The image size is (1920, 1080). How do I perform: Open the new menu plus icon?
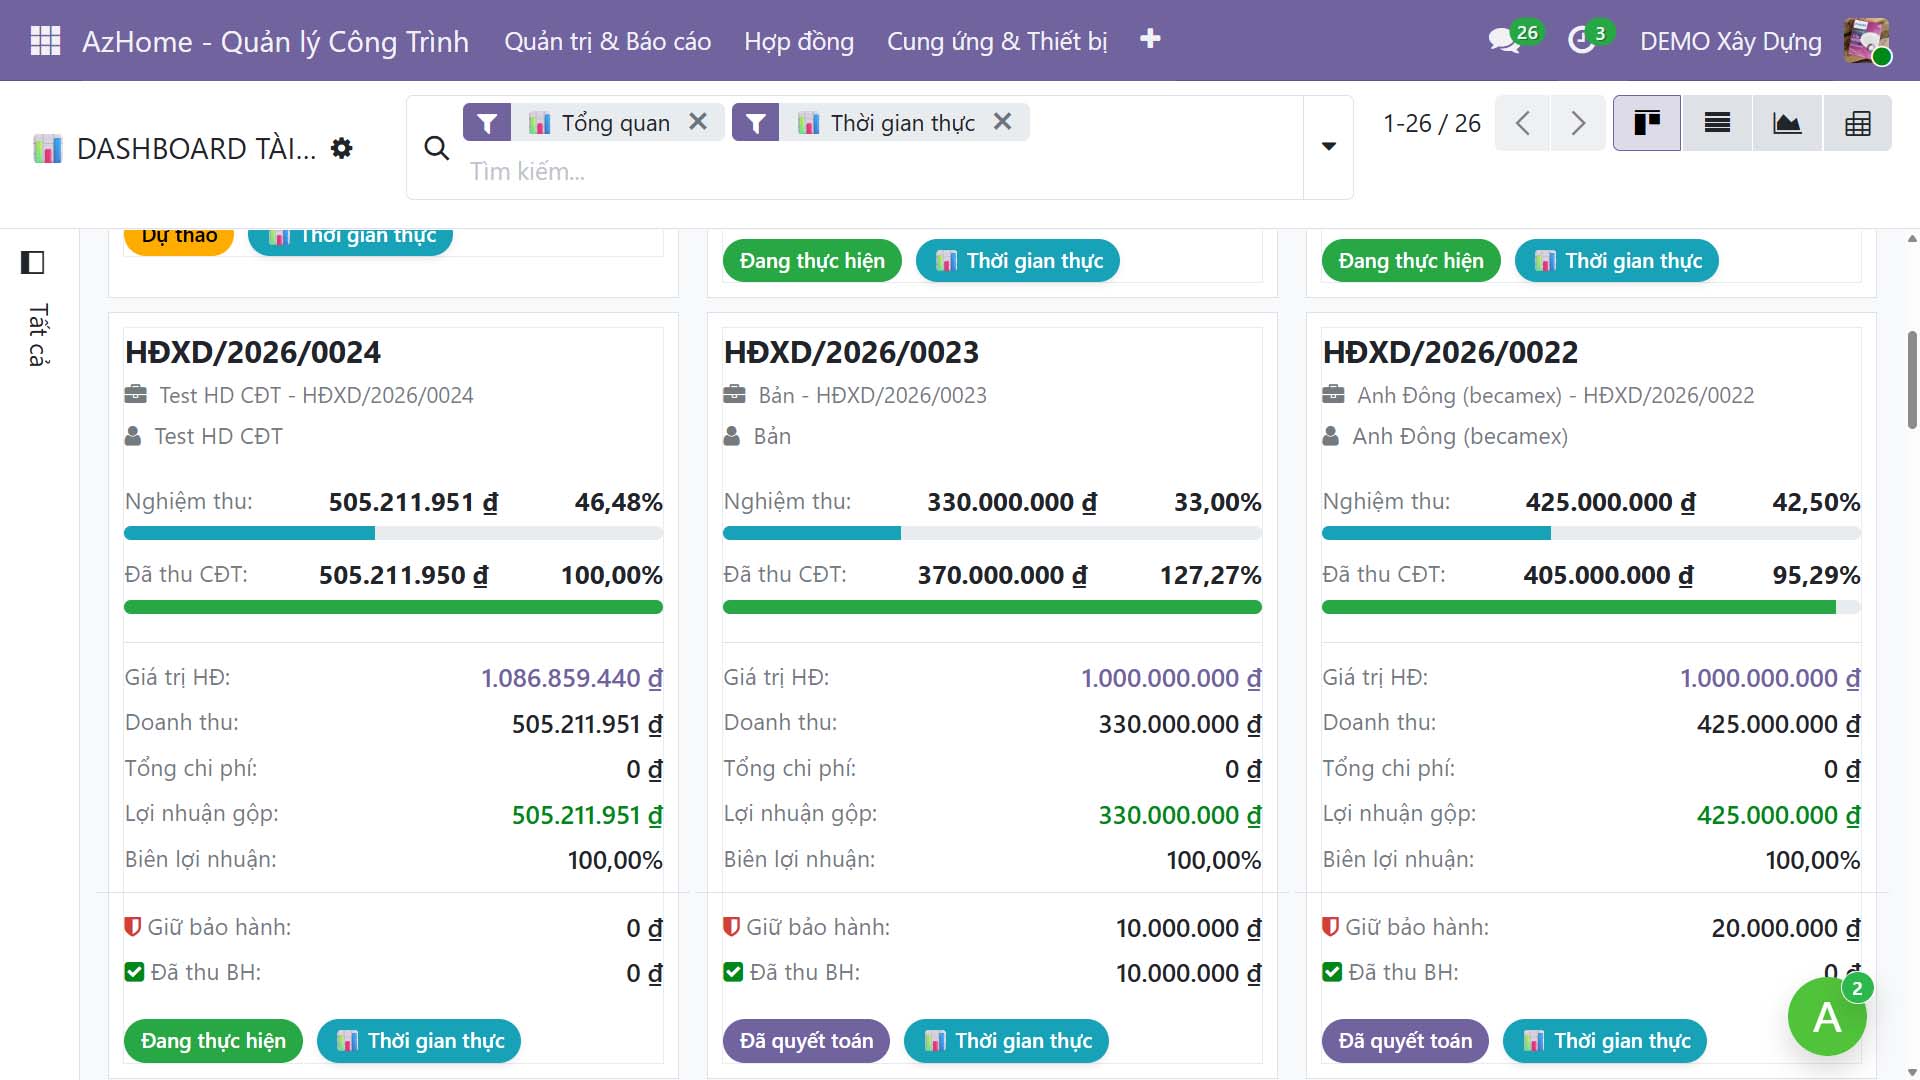[x=1150, y=39]
